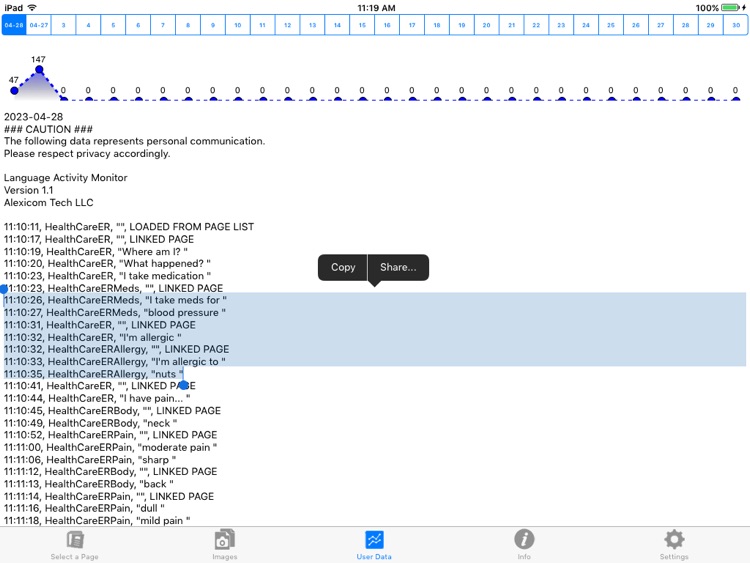Select day 26 in the date strip

tap(636, 25)
